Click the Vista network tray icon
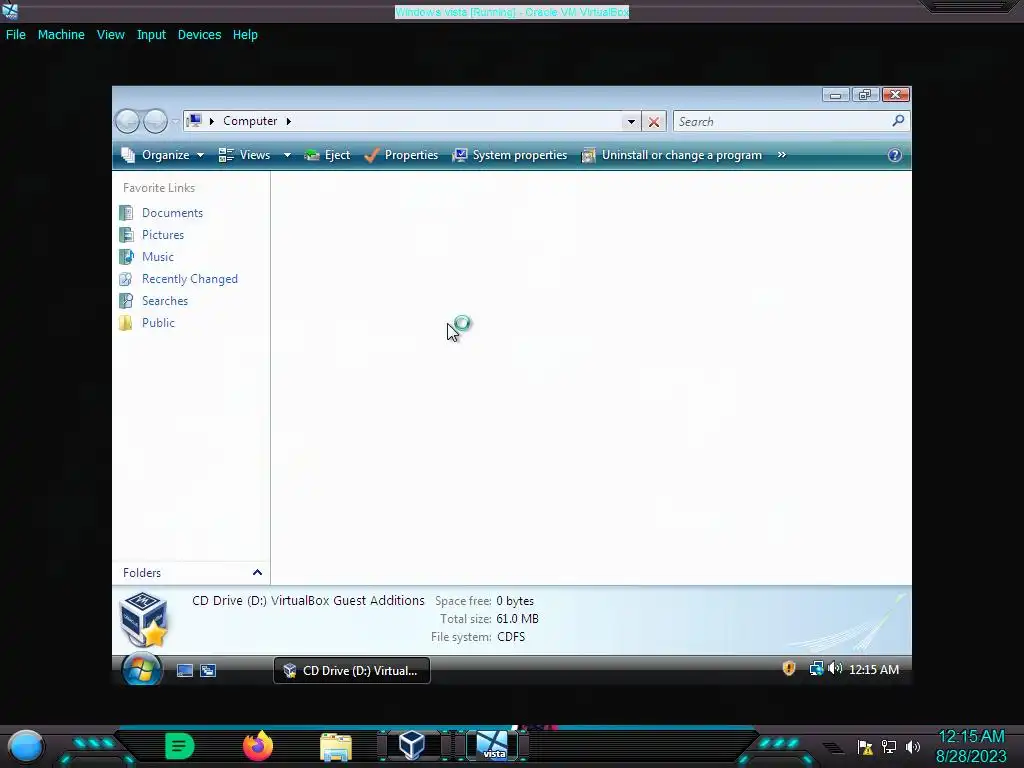Viewport: 1024px width, 768px height. click(816, 668)
